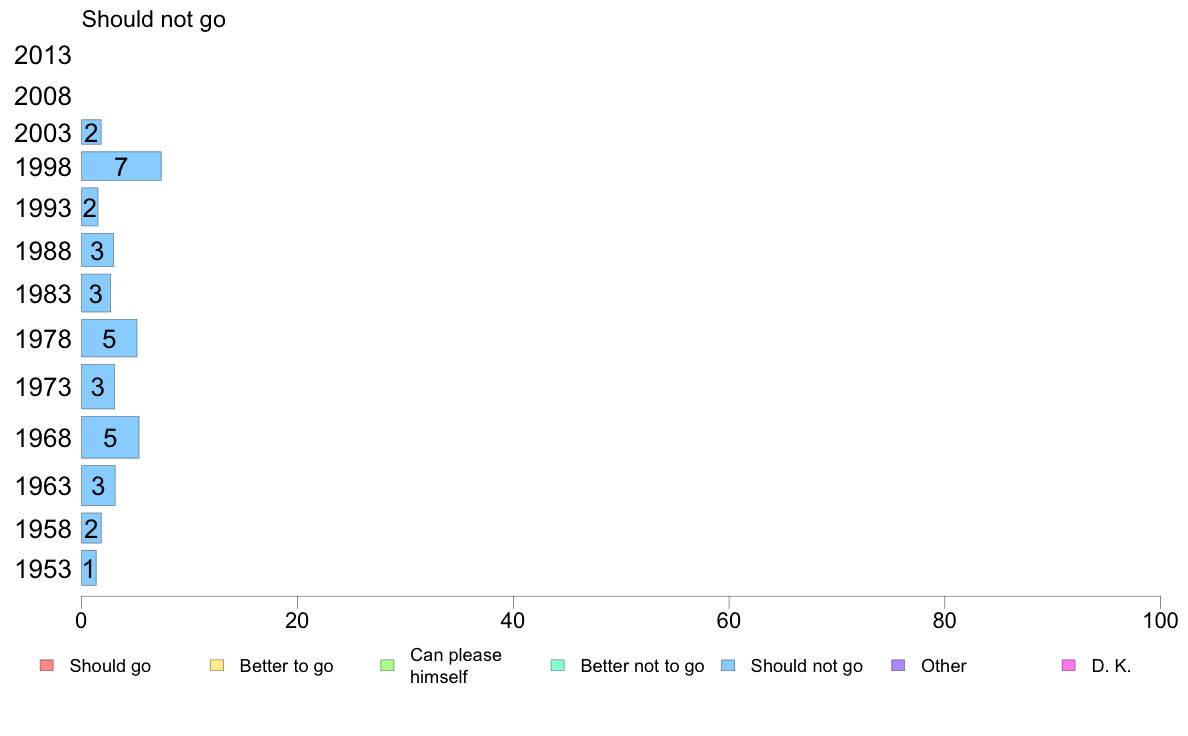Select the purple Other legend swatch
1188x736 pixels.
tap(898, 666)
